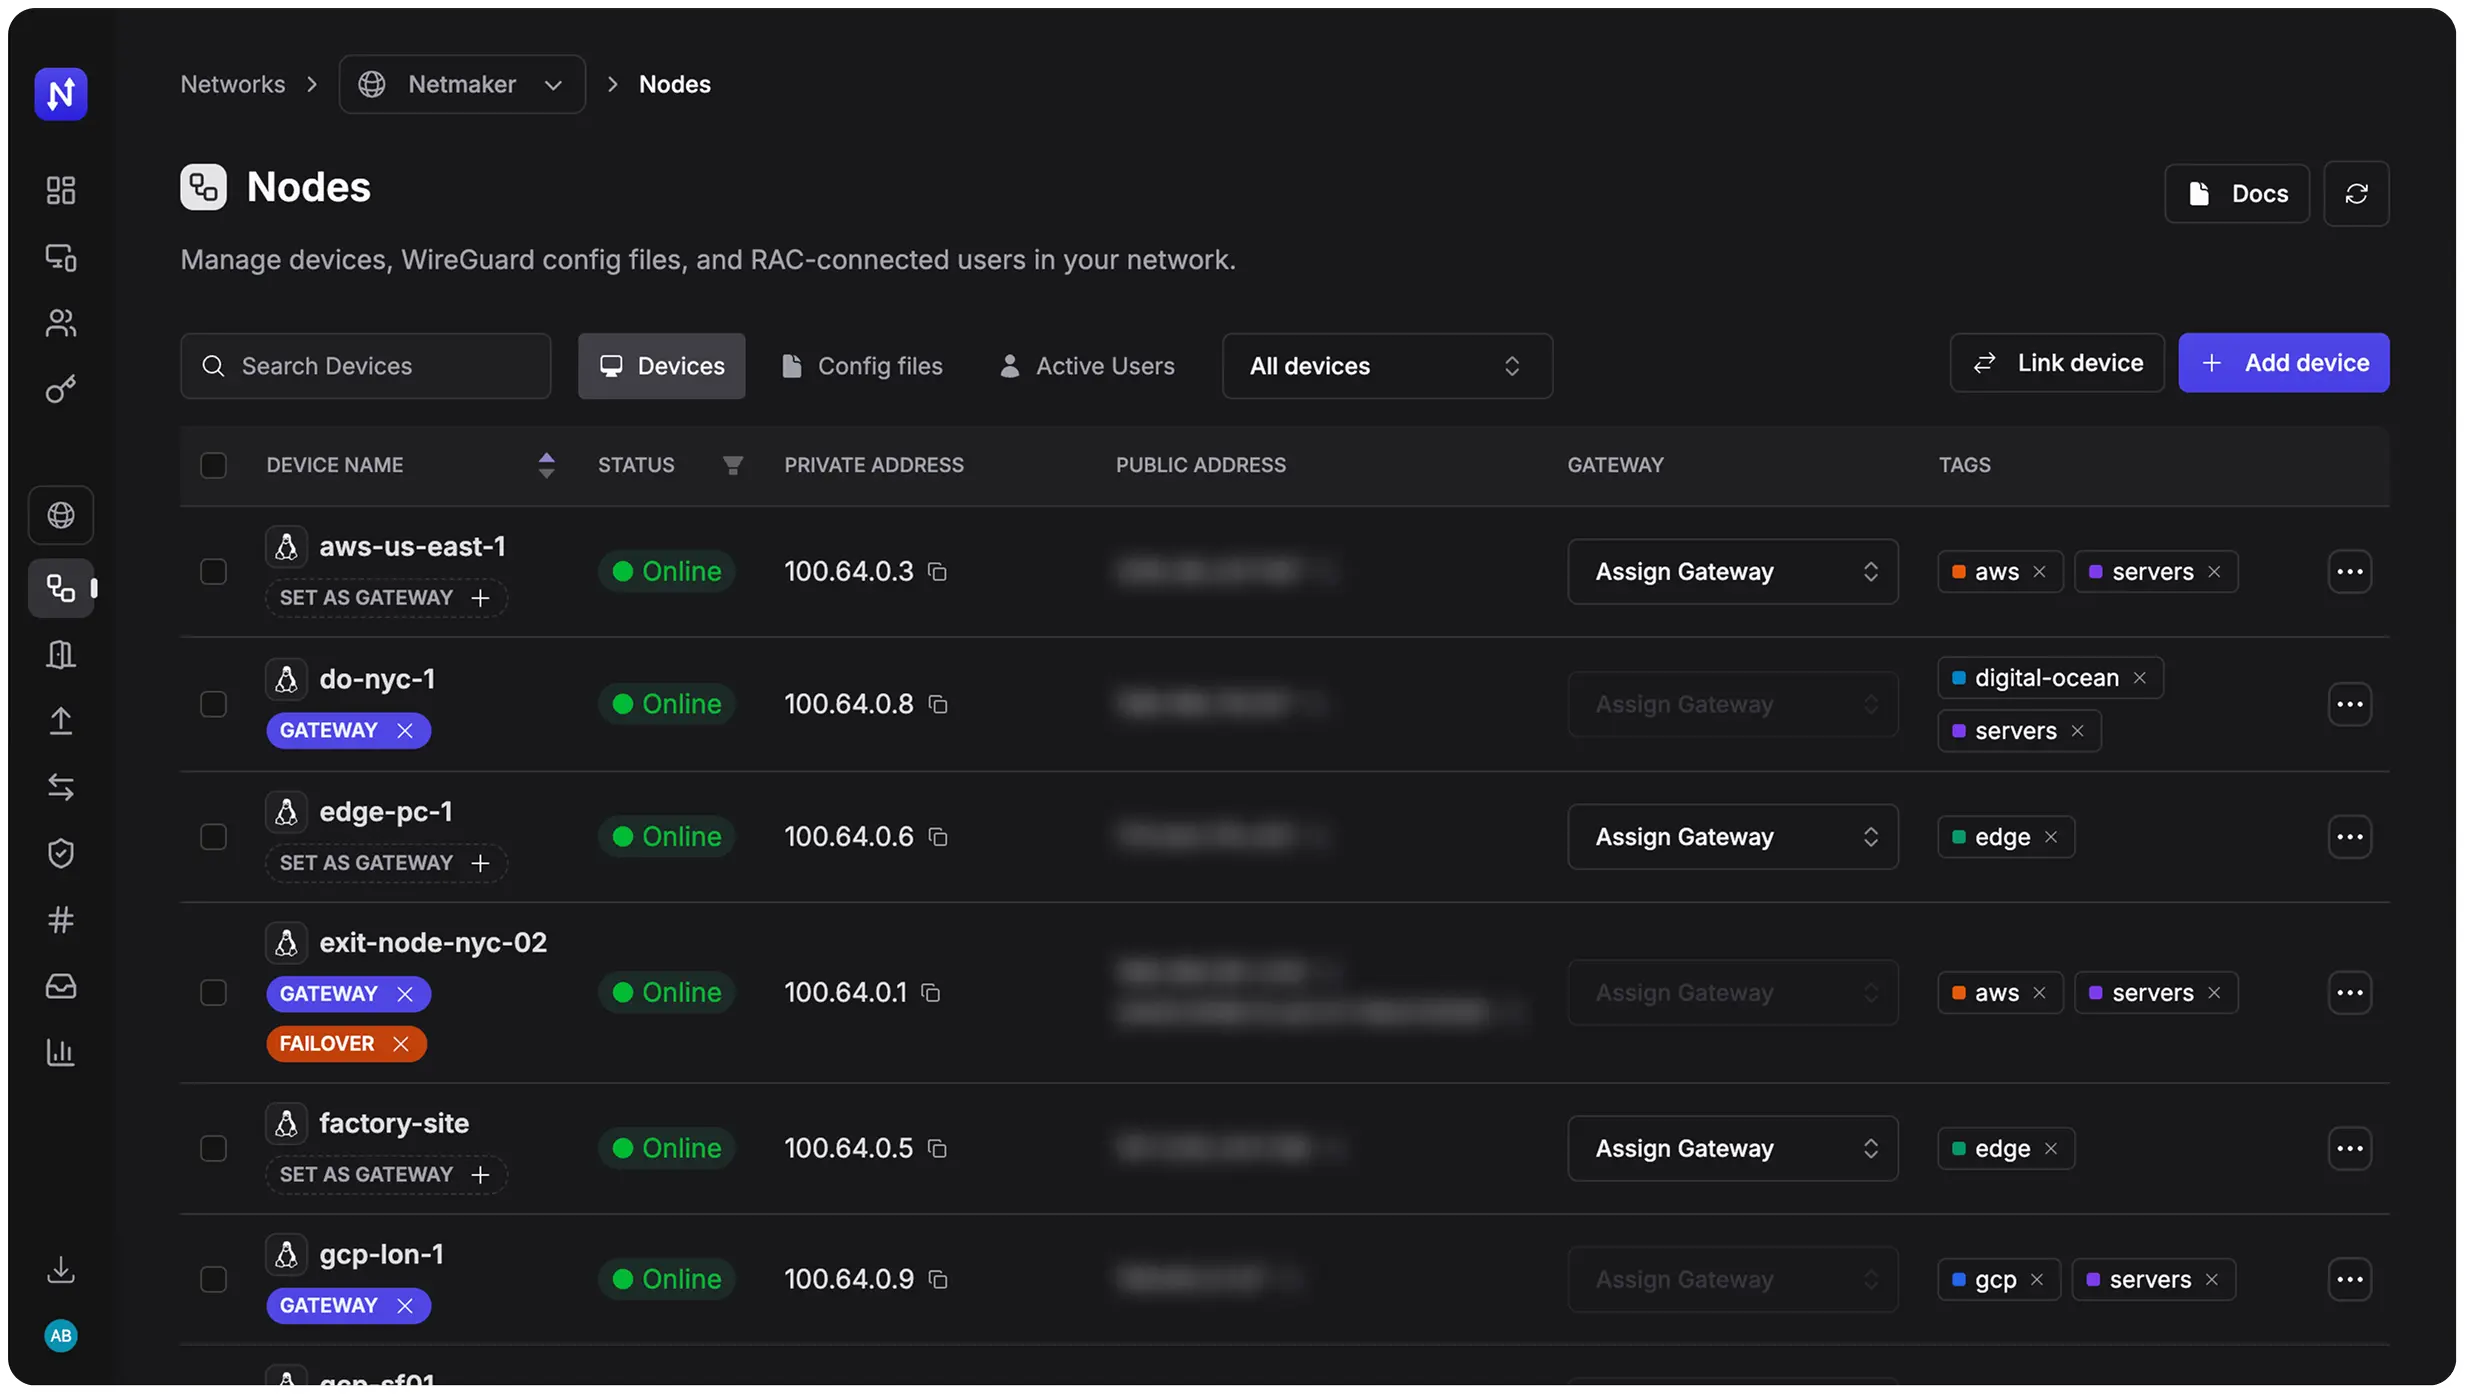Open more options for aws-us-east-1 row
The width and height of the screenshot is (2465, 1394).
point(2349,572)
